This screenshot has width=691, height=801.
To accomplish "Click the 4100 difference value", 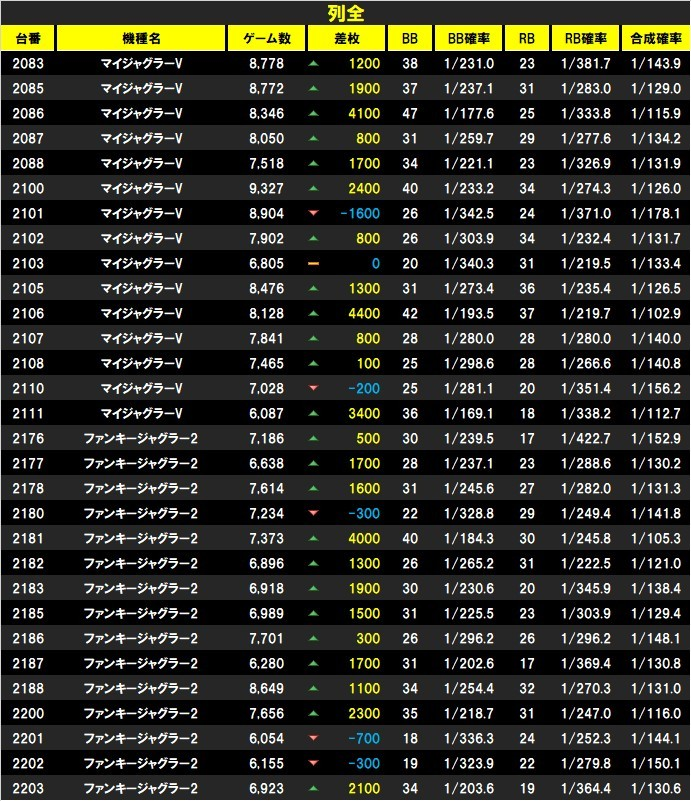I will [364, 113].
